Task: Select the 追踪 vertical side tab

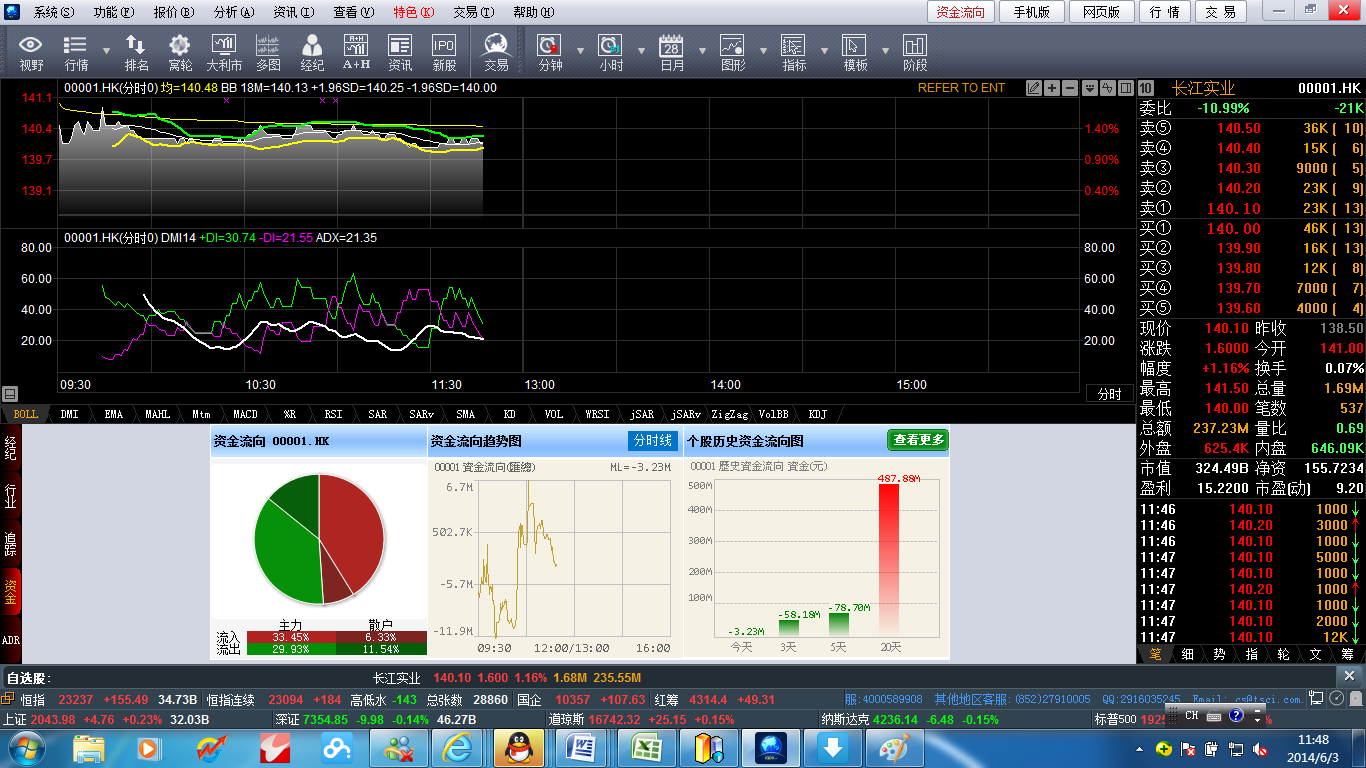Action: coord(11,543)
